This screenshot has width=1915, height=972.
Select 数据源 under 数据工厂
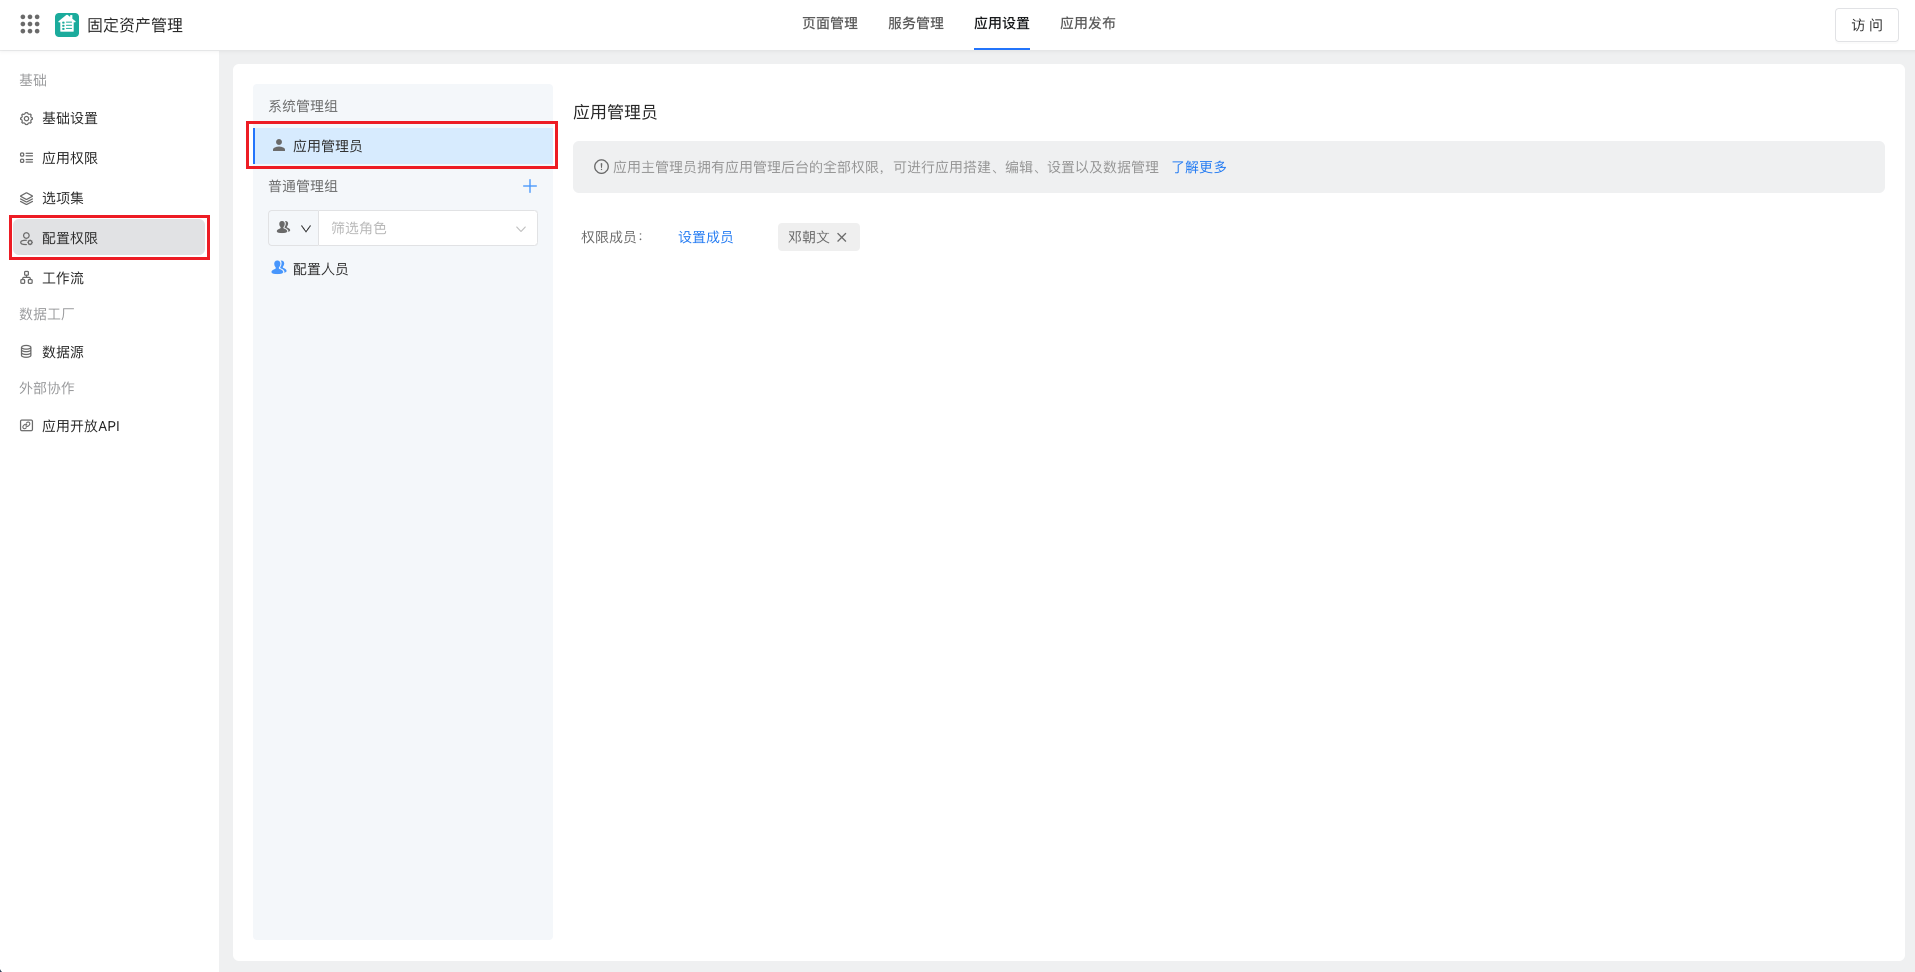tap(63, 351)
